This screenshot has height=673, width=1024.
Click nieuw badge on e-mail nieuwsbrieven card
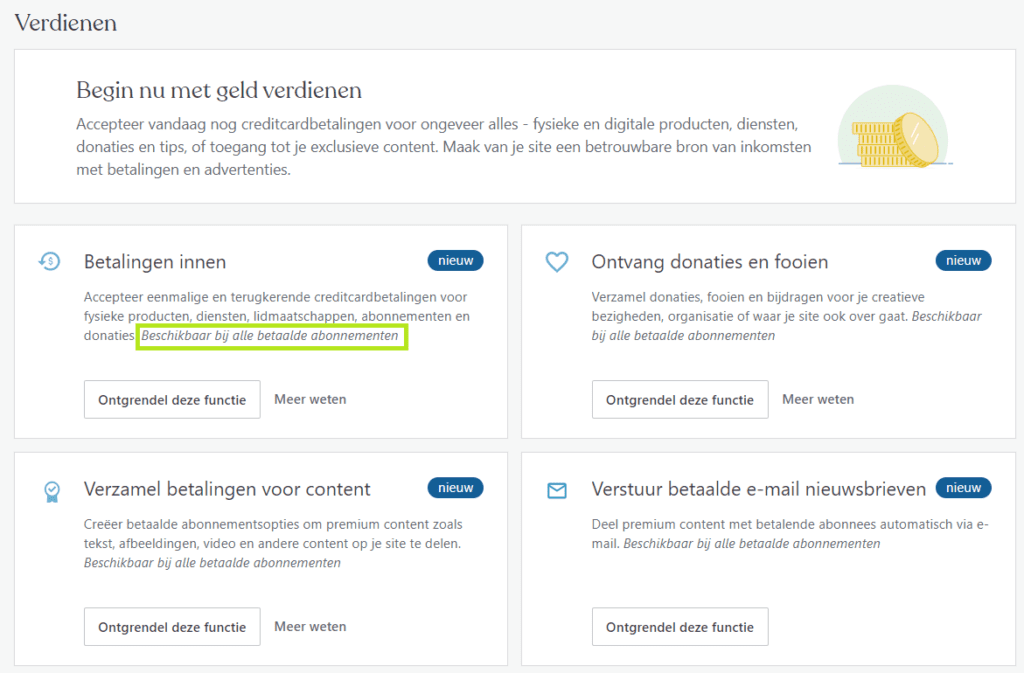[964, 488]
